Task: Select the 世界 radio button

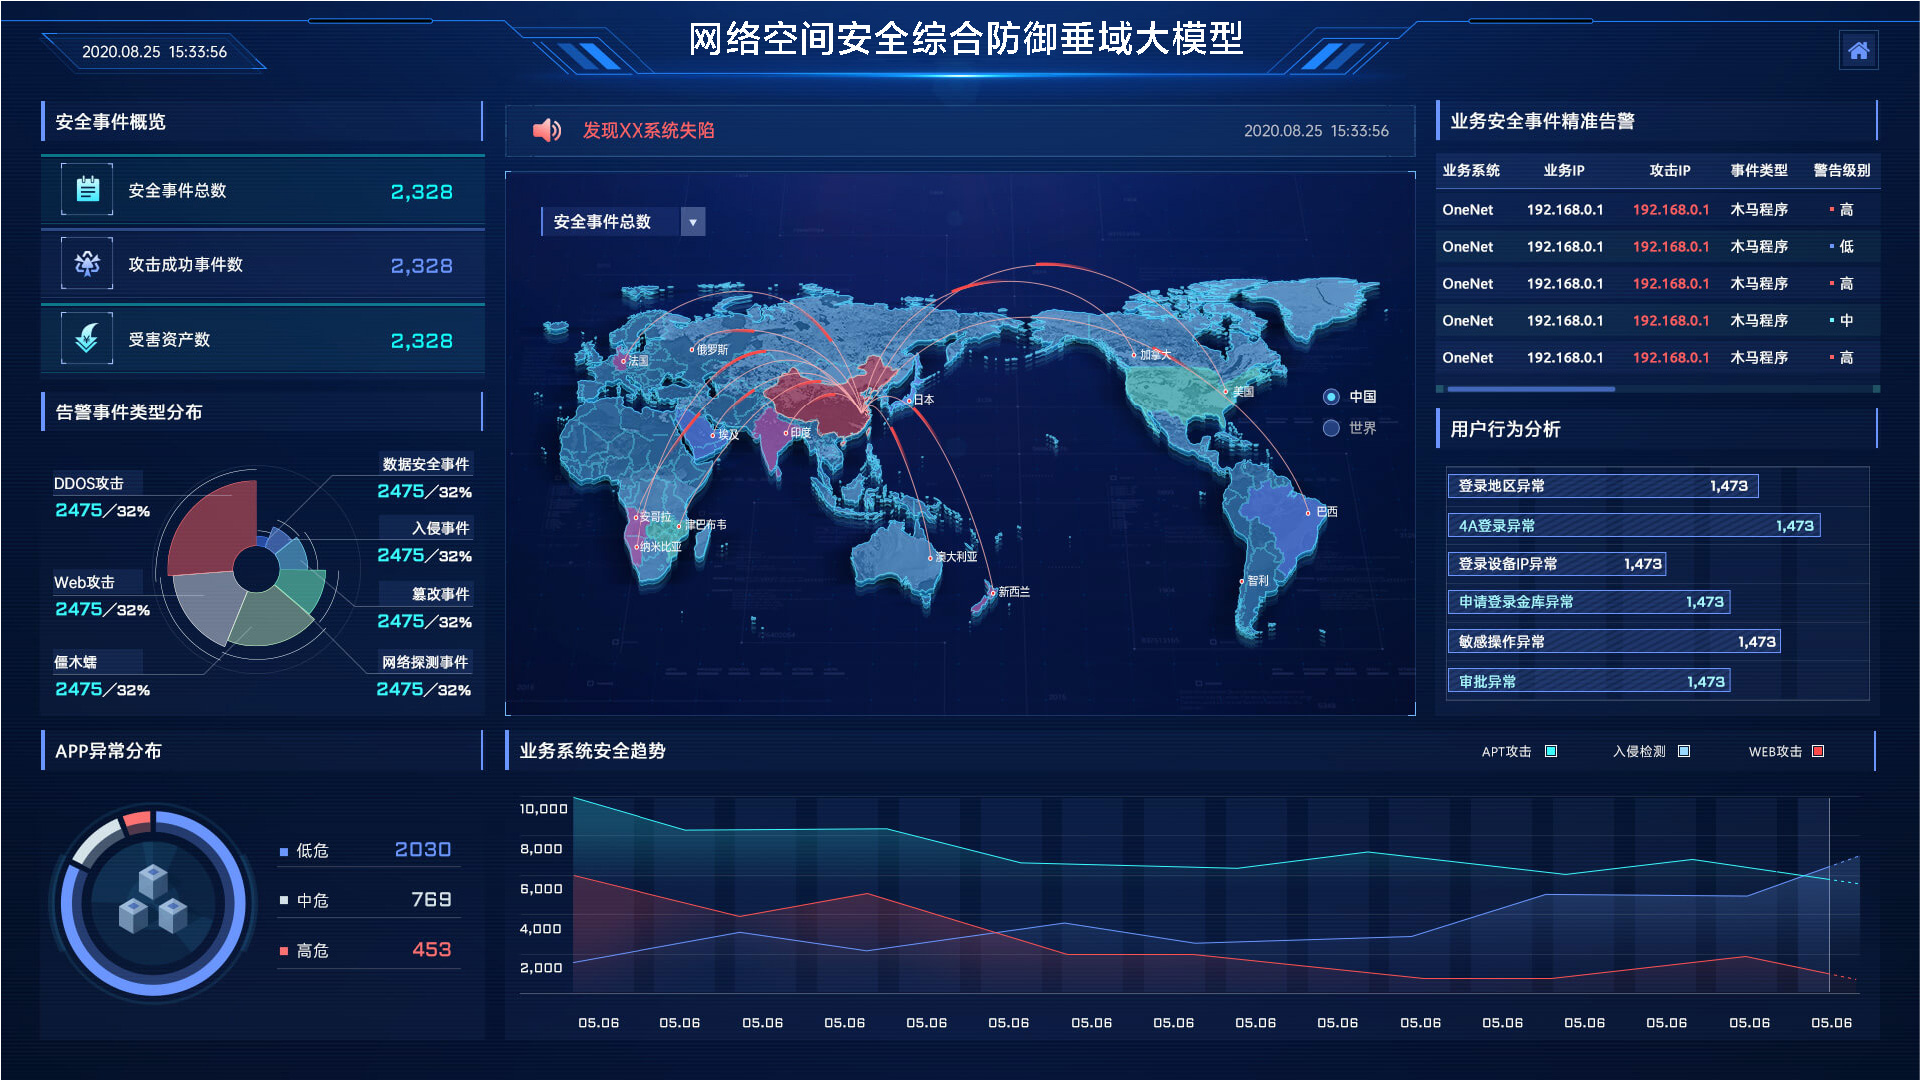Action: [1331, 428]
